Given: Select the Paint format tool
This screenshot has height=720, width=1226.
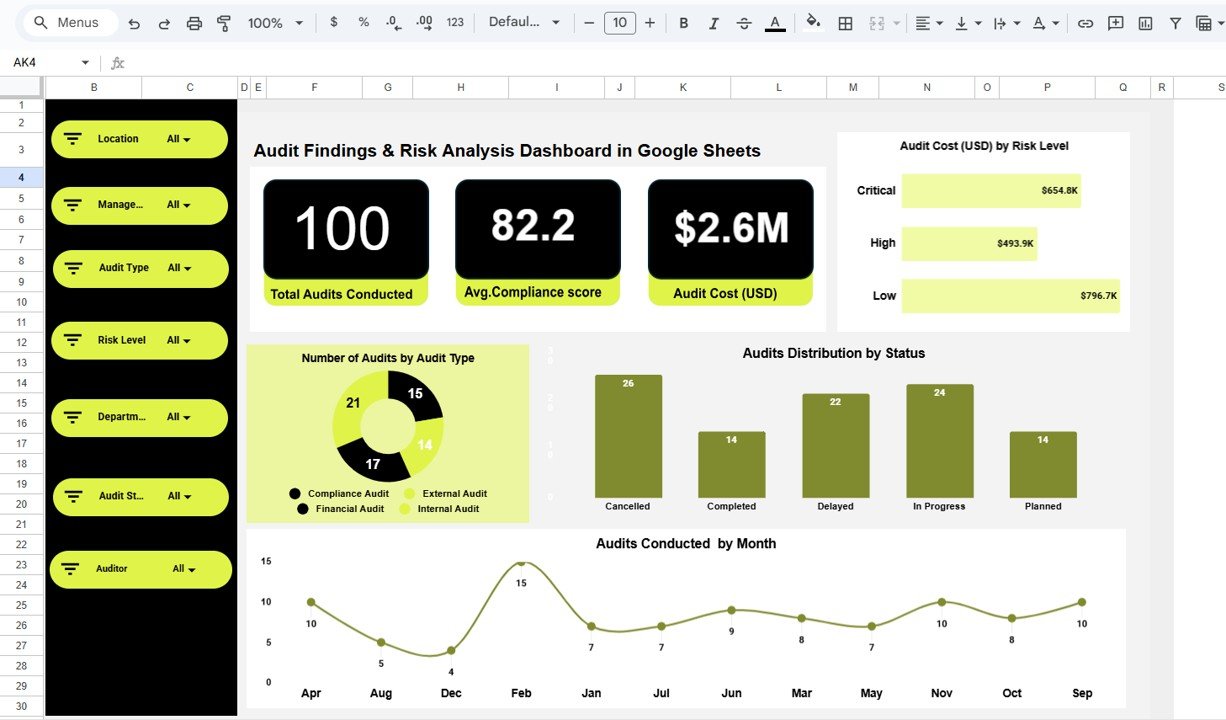Looking at the screenshot, I should tap(223, 22).
